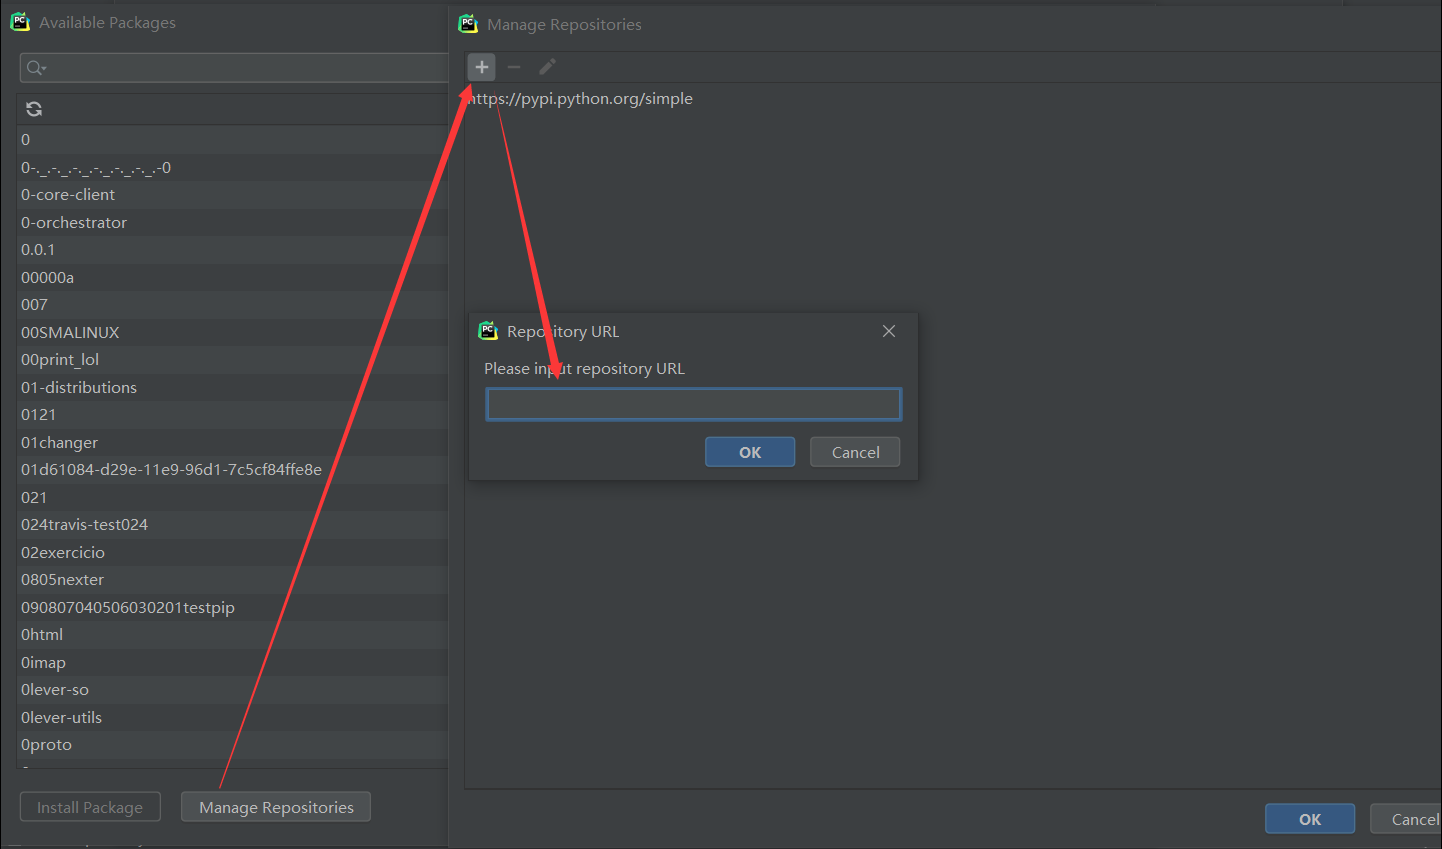
Task: Select the 090807040506030201testpip package
Action: 232,607
